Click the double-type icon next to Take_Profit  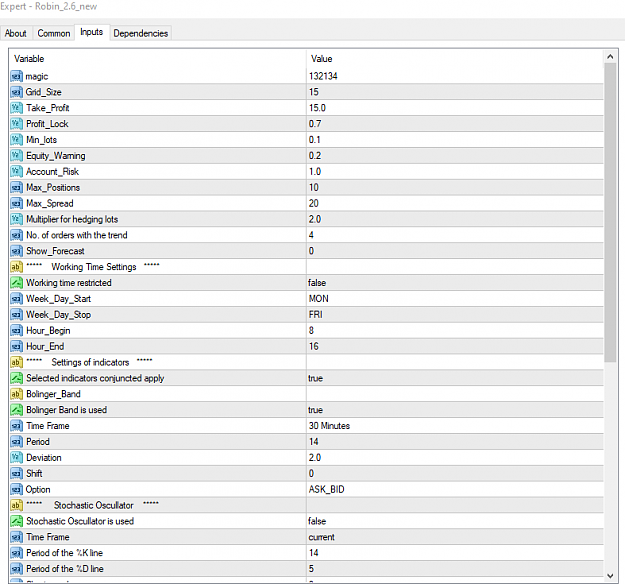click(x=16, y=108)
